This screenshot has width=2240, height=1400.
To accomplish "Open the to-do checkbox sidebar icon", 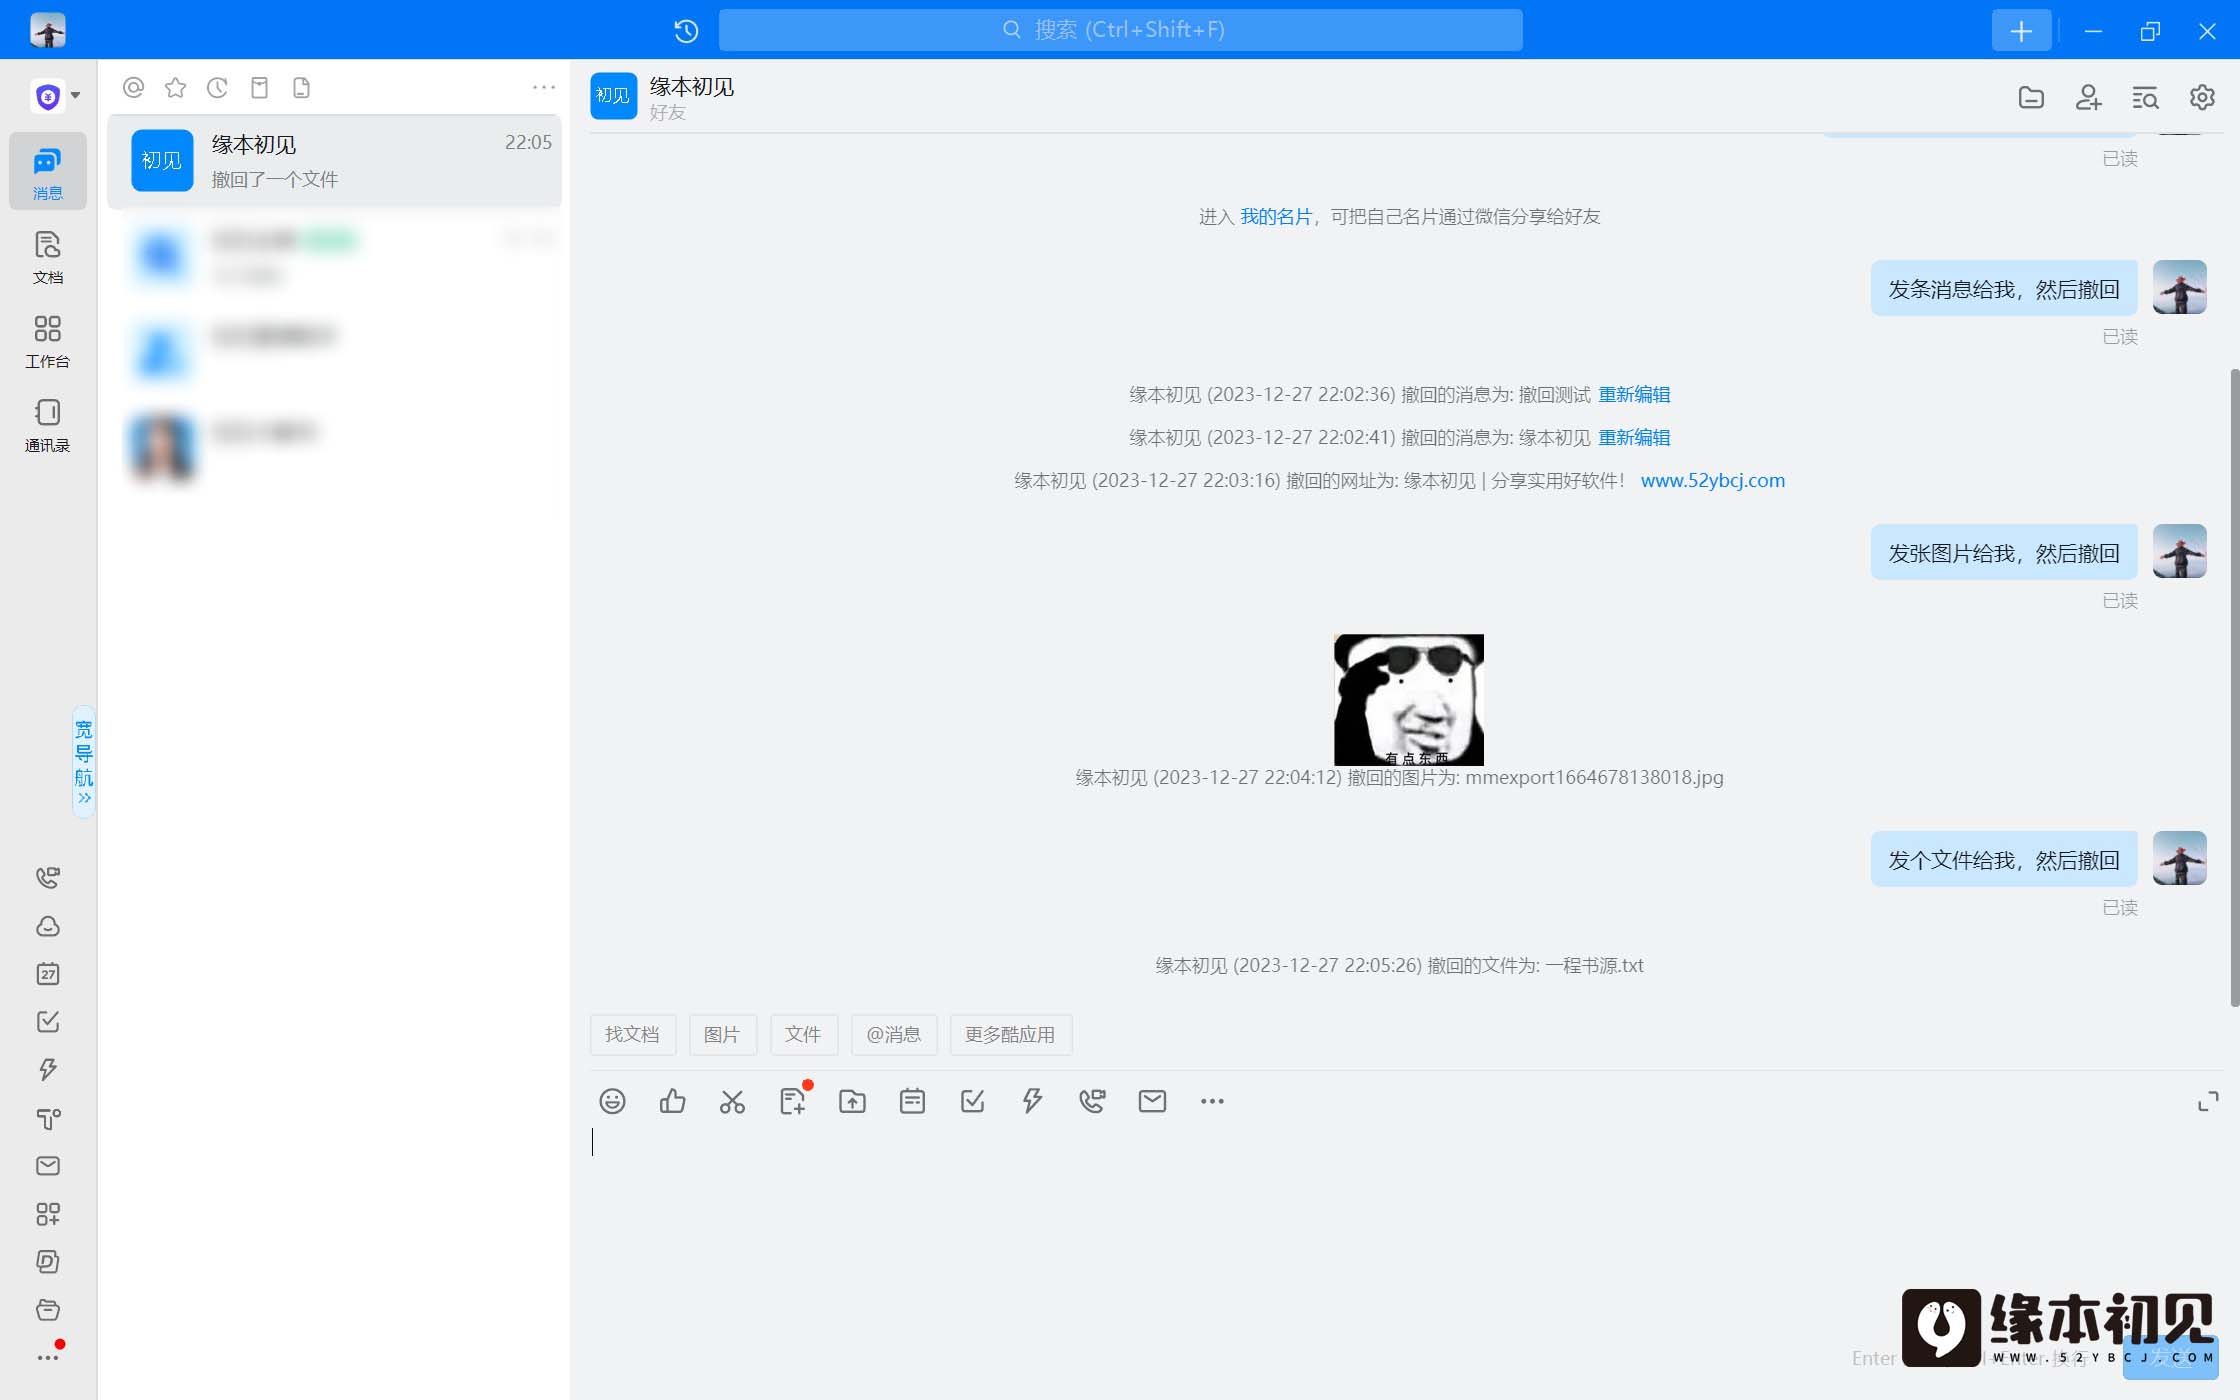I will [48, 1021].
